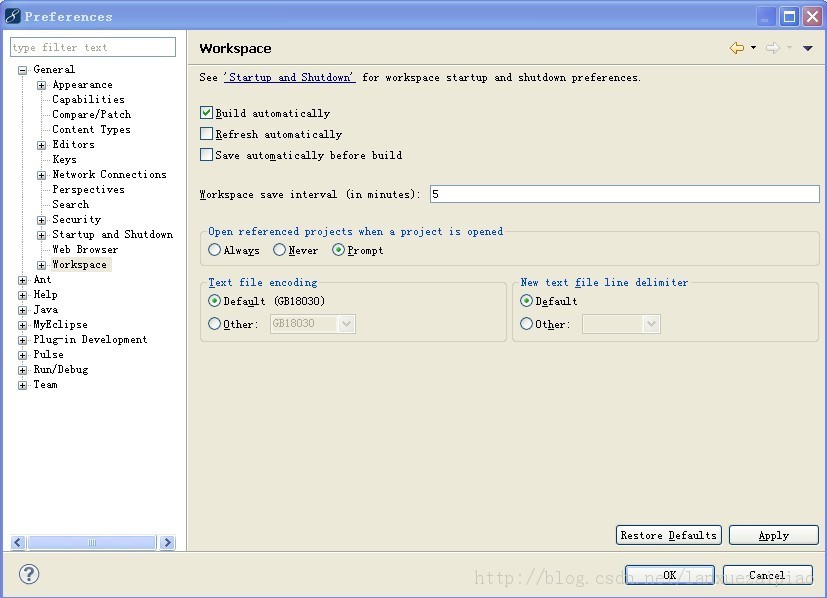
Task: Open the line delimiter combo box
Action: (621, 324)
